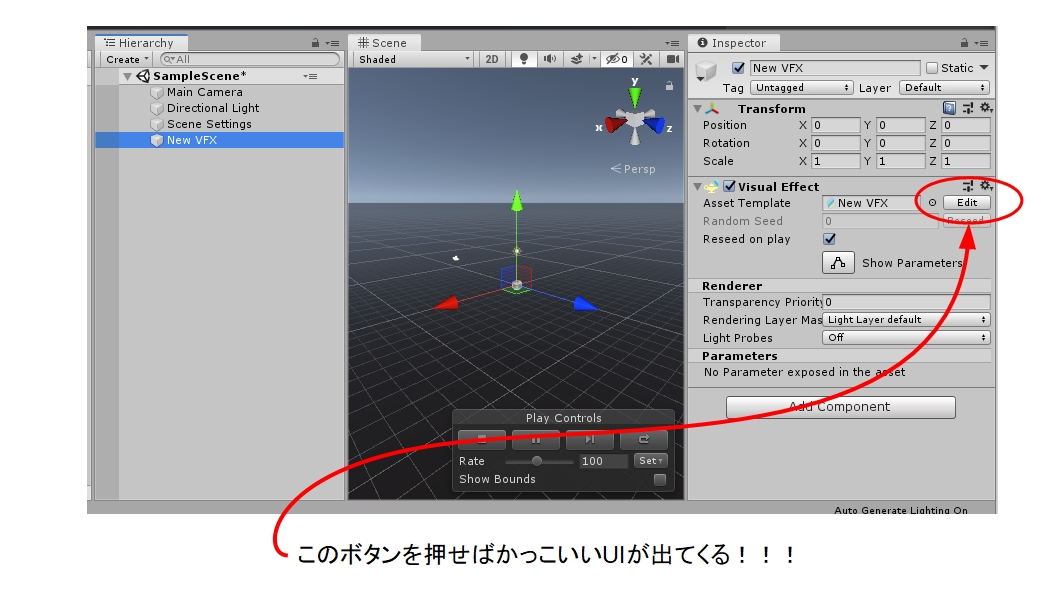Open Transform help reference icon

[949, 108]
